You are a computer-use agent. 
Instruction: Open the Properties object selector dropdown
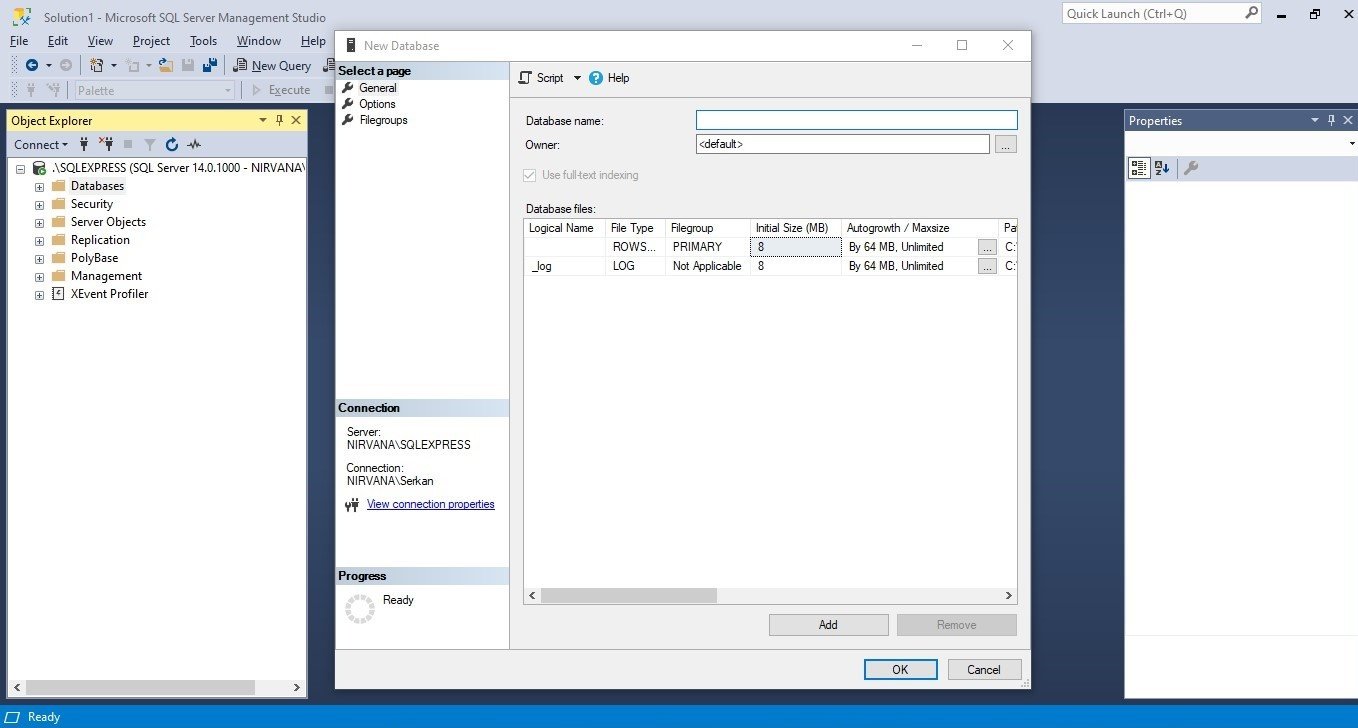coord(1352,144)
